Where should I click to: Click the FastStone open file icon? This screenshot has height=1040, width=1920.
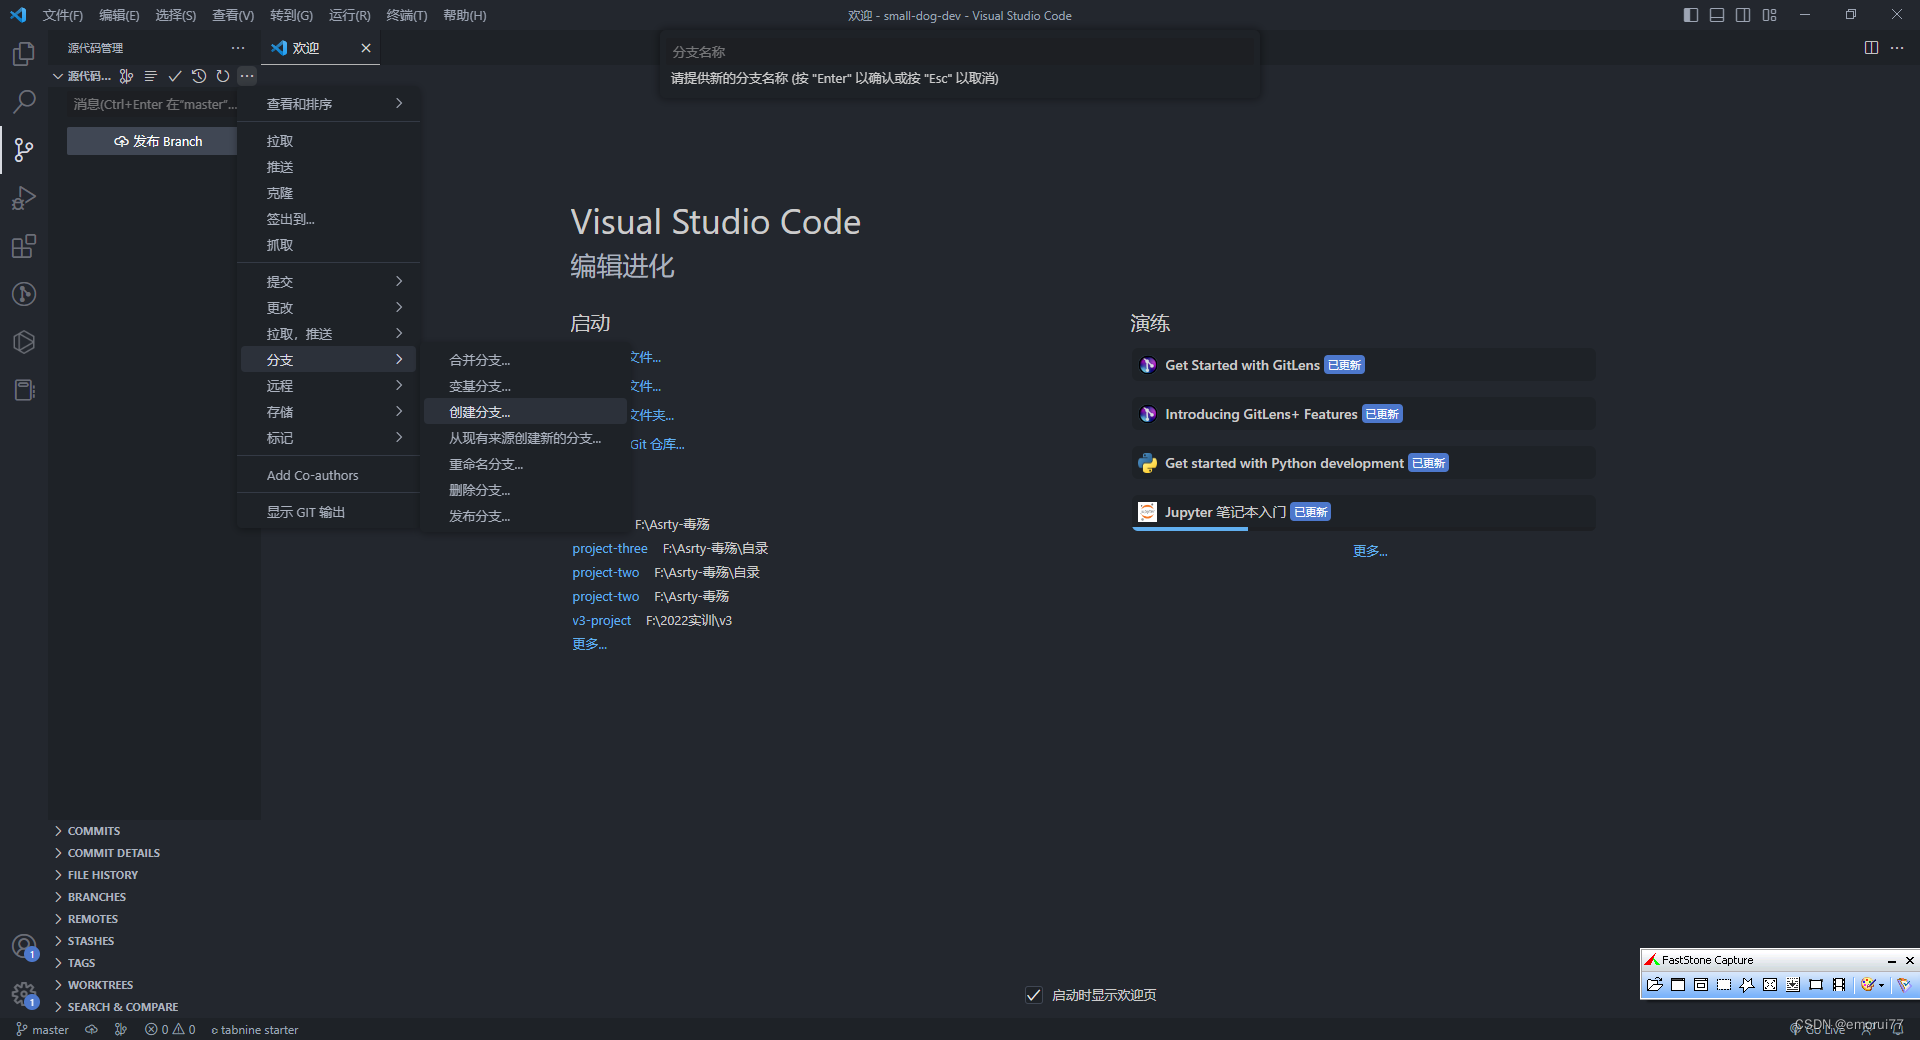coord(1654,985)
